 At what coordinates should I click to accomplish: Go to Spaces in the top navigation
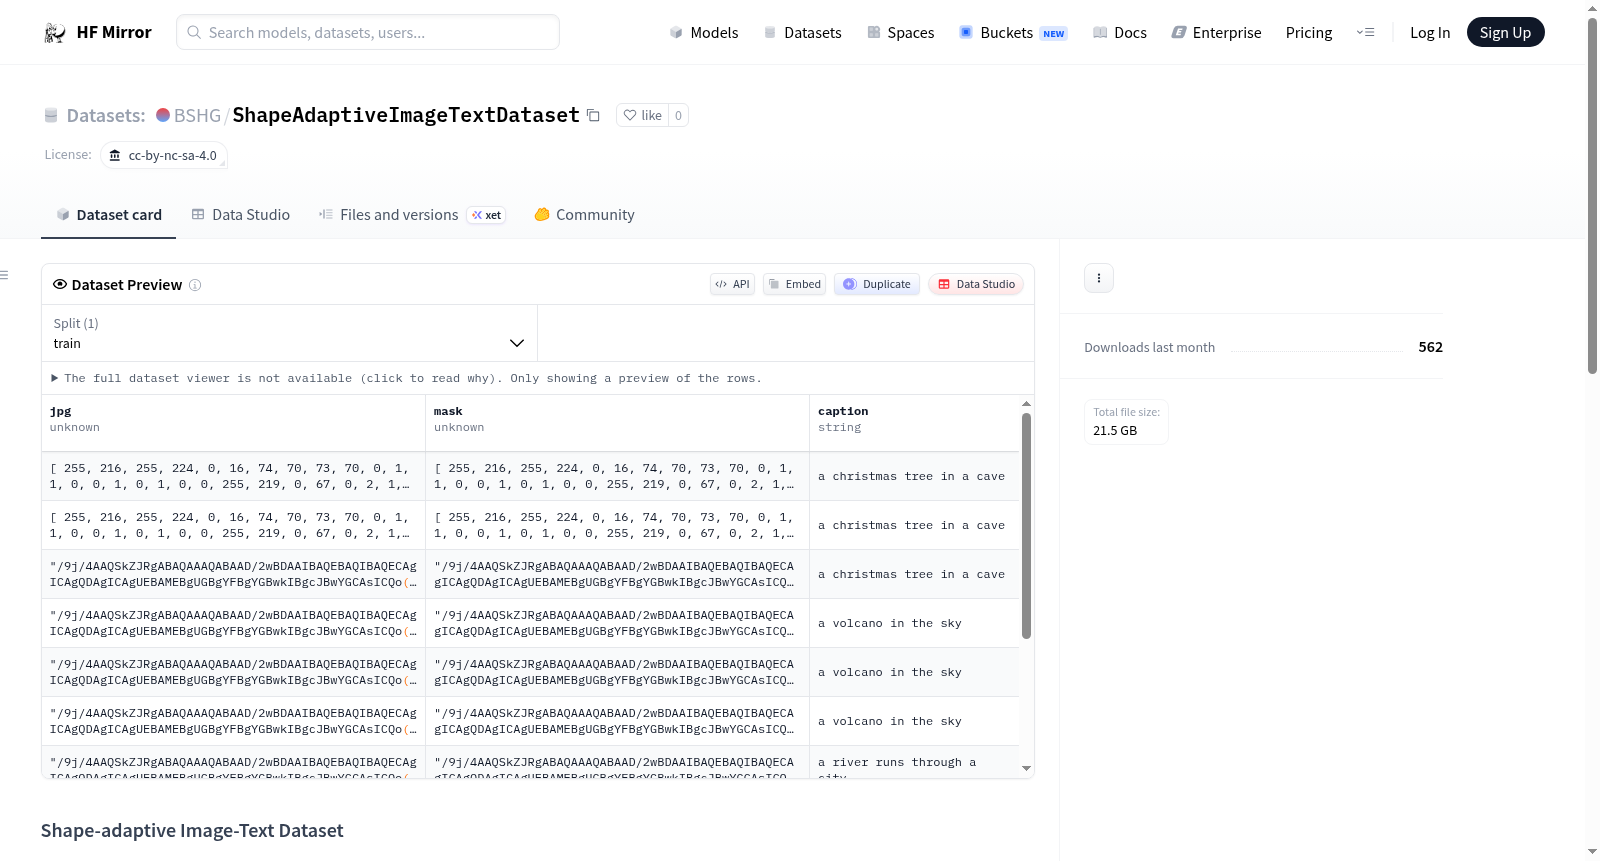coord(900,33)
